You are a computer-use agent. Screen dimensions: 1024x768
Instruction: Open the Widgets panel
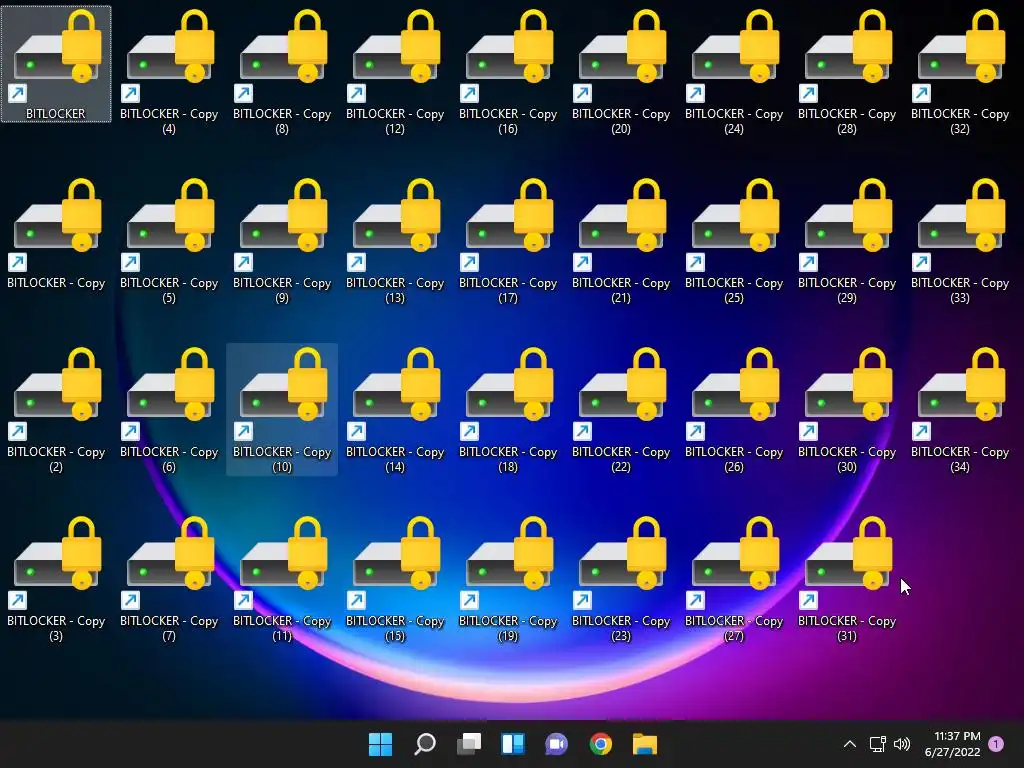[513, 744]
